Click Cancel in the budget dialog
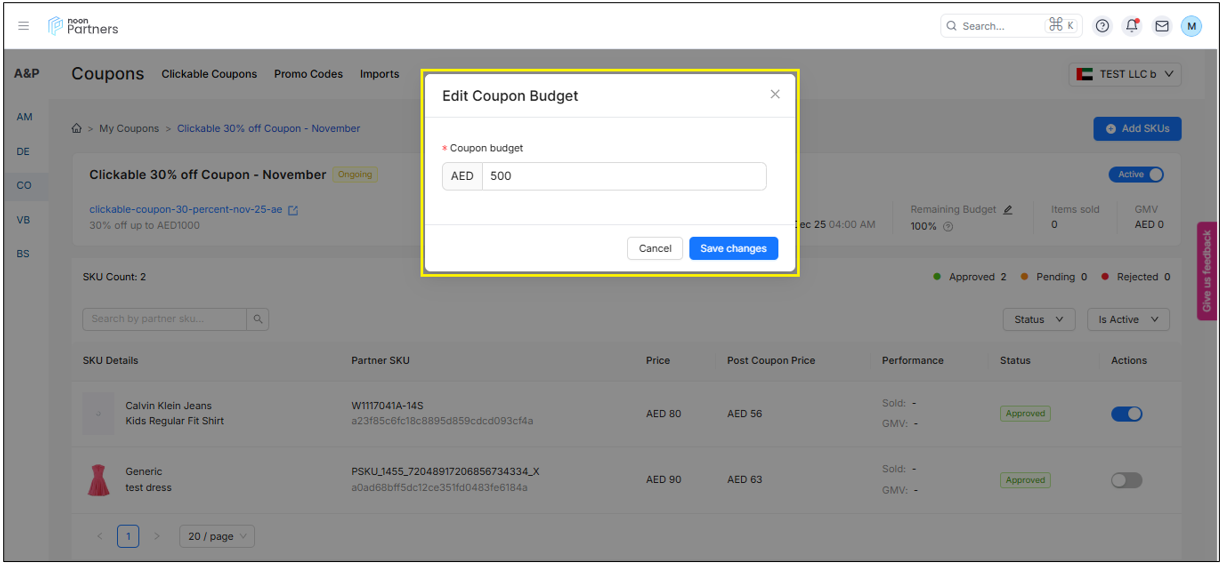This screenshot has height=565, width=1223. pyautogui.click(x=655, y=249)
